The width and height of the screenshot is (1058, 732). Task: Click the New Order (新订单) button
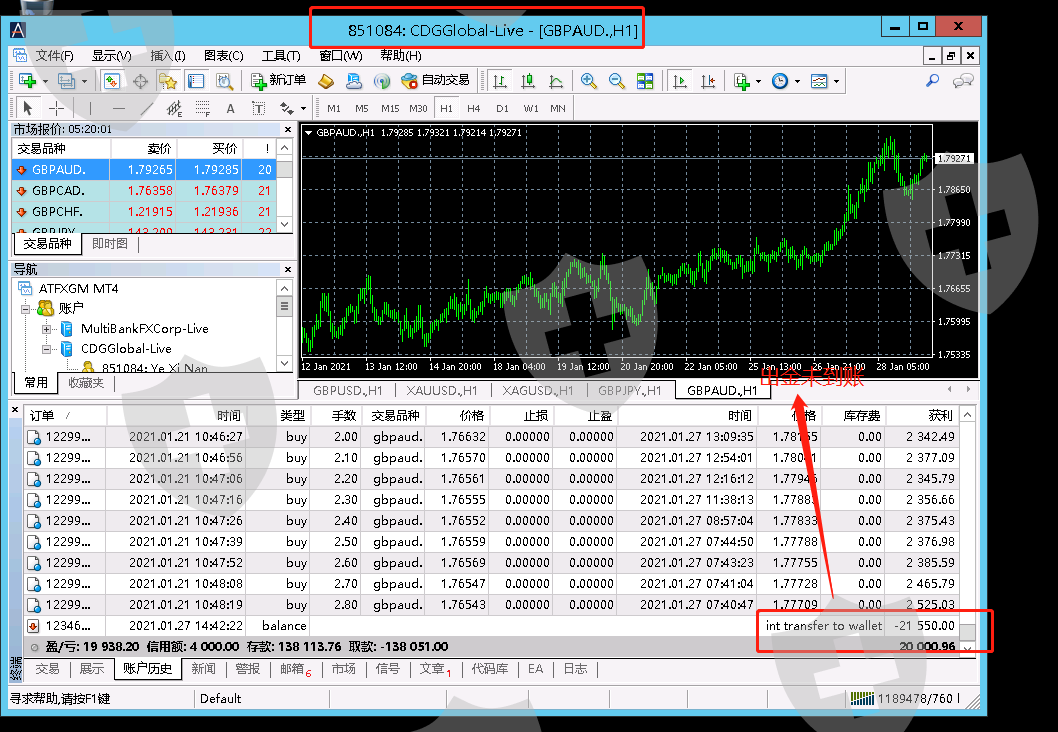coord(279,81)
